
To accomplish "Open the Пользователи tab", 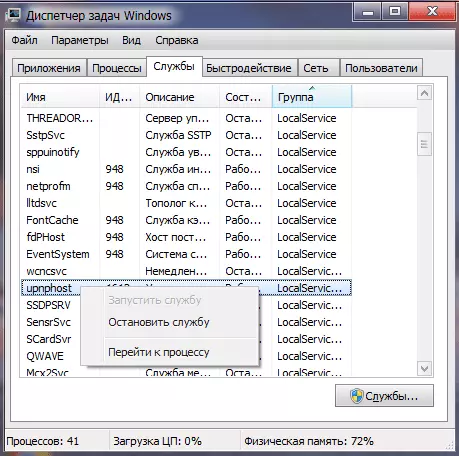I will click(381, 68).
